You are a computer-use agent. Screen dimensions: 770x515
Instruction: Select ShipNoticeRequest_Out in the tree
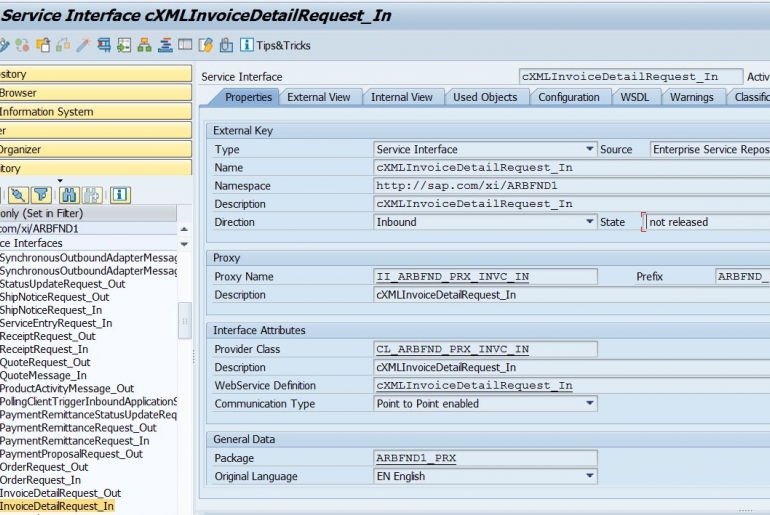pos(55,297)
